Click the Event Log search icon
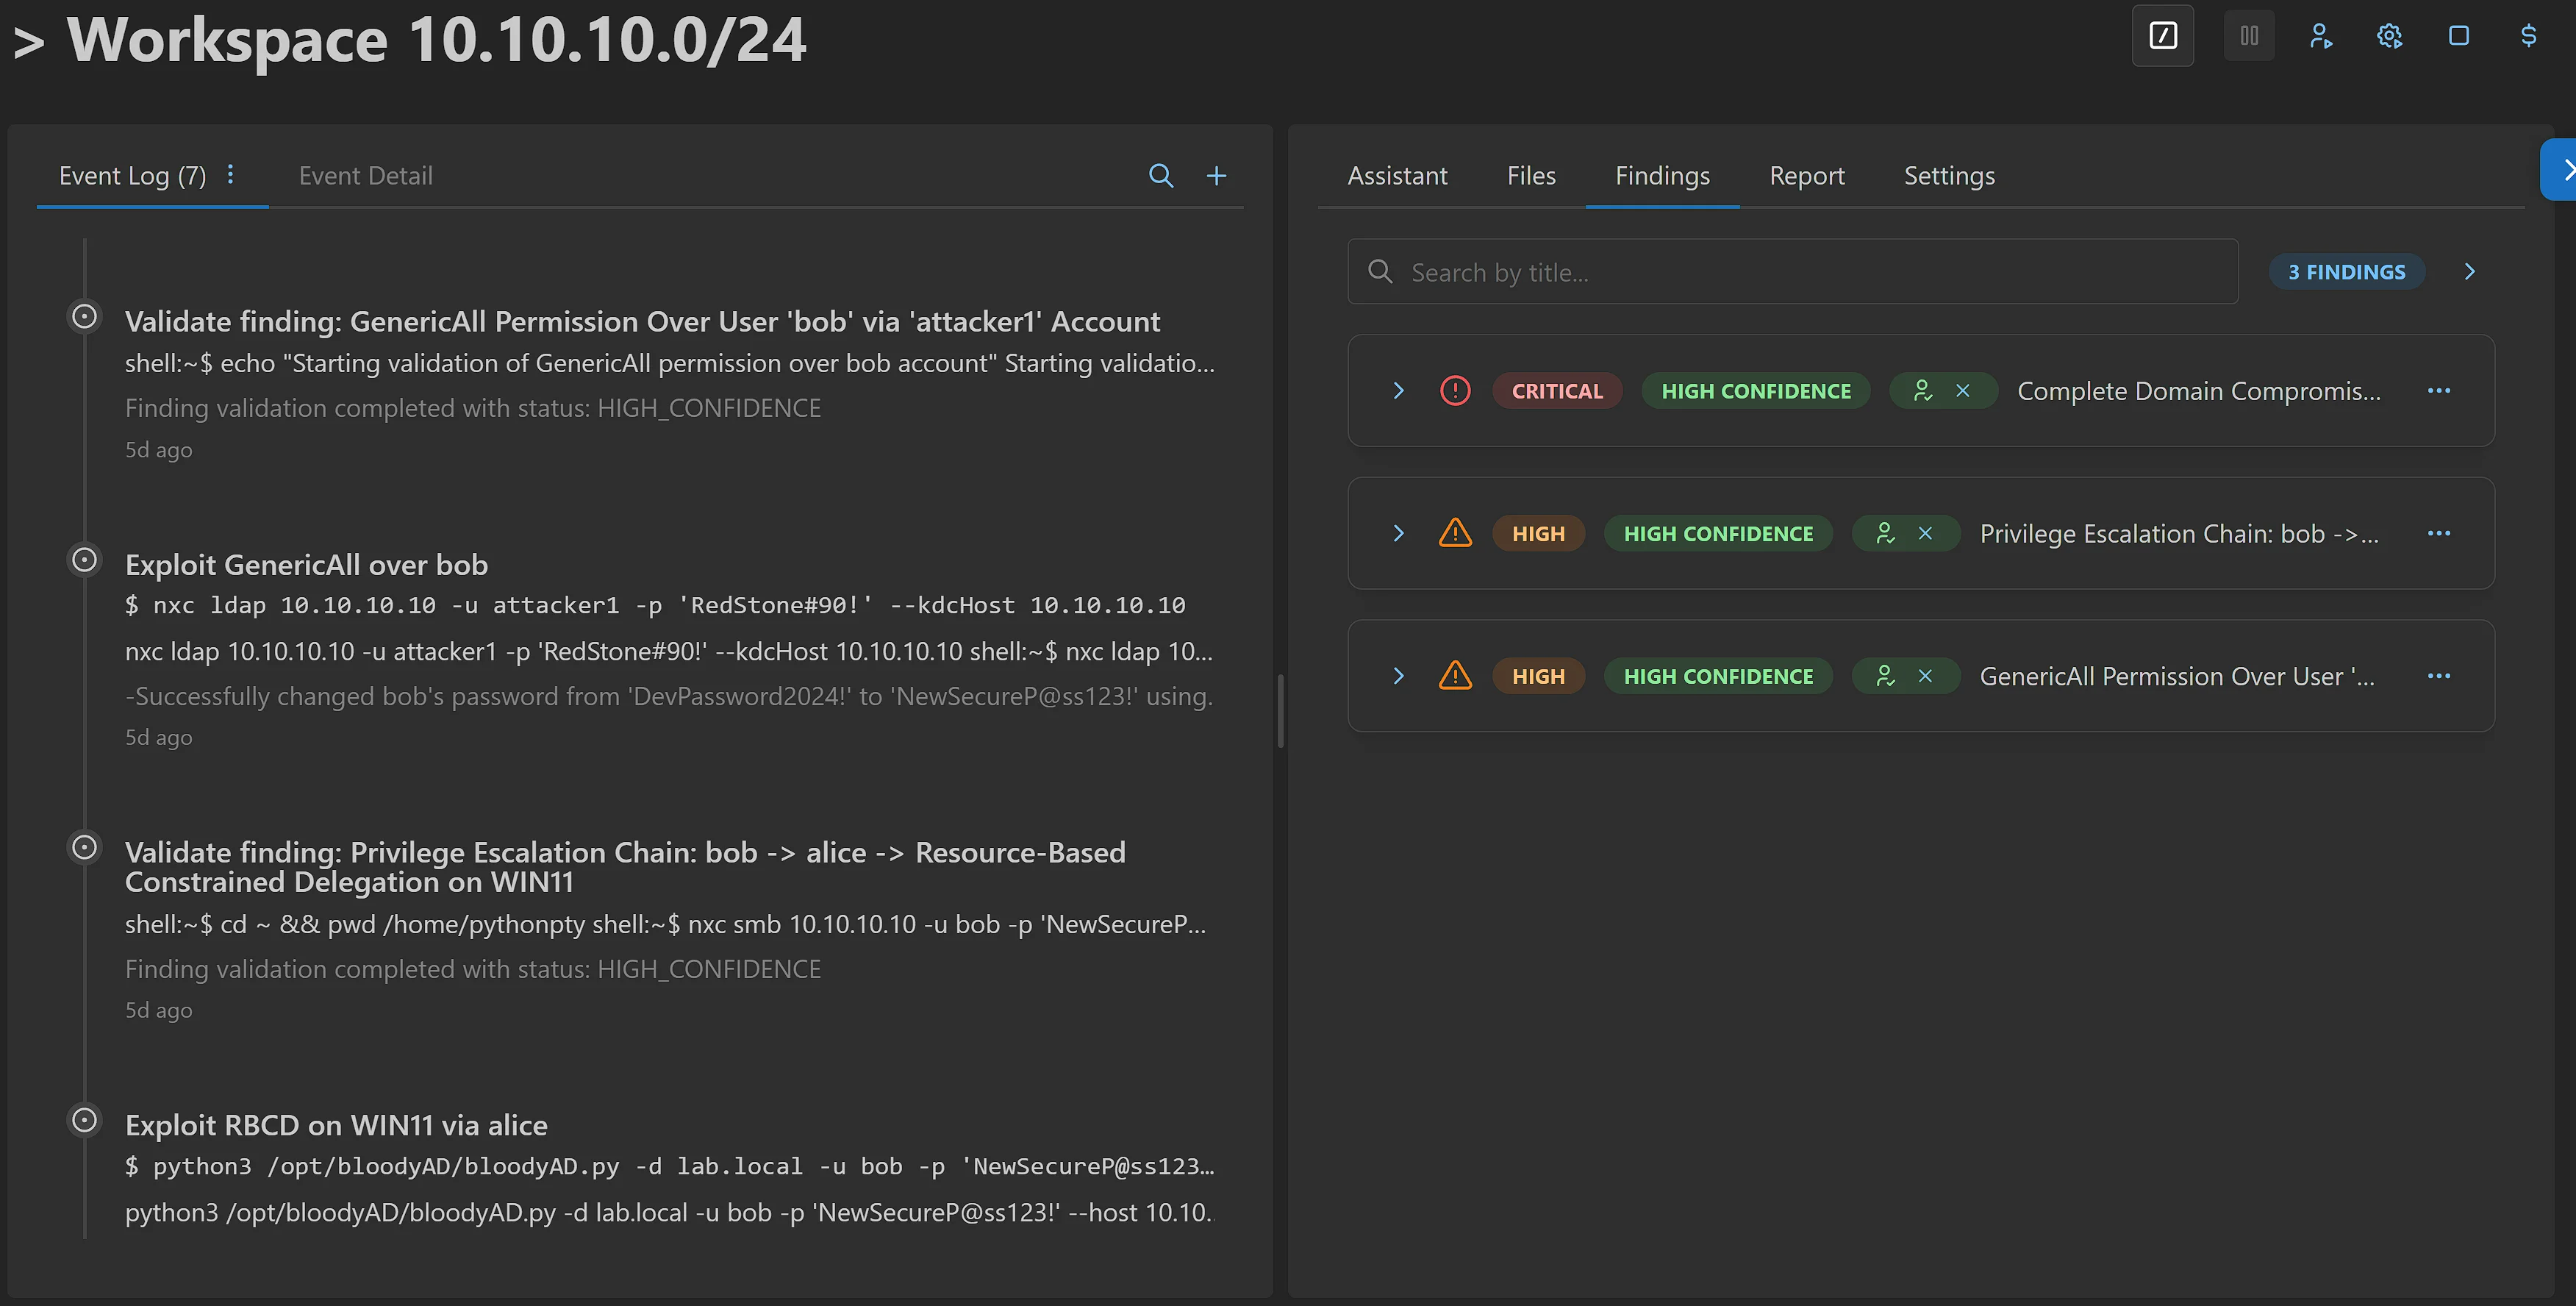 [1160, 176]
